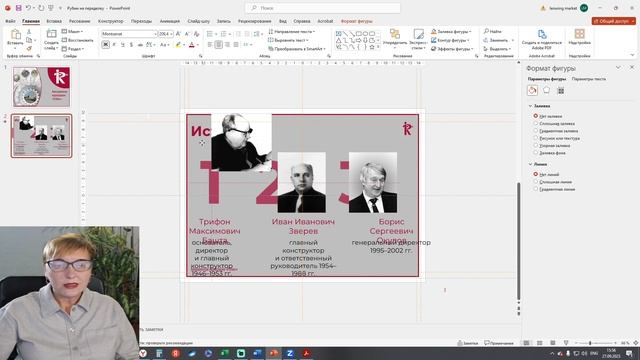Click the Replace (Заменить) button
The image size is (640, 360).
click(496, 40)
